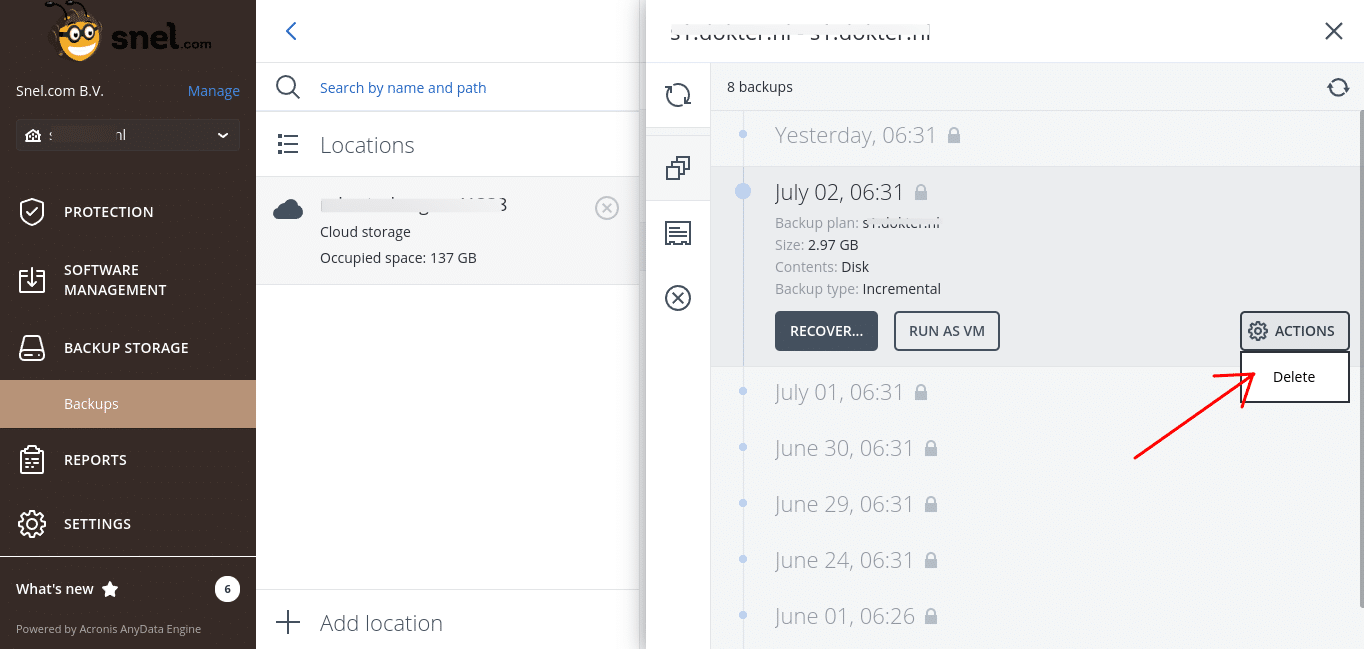
Task: Click the search magnifier icon
Action: tap(288, 88)
